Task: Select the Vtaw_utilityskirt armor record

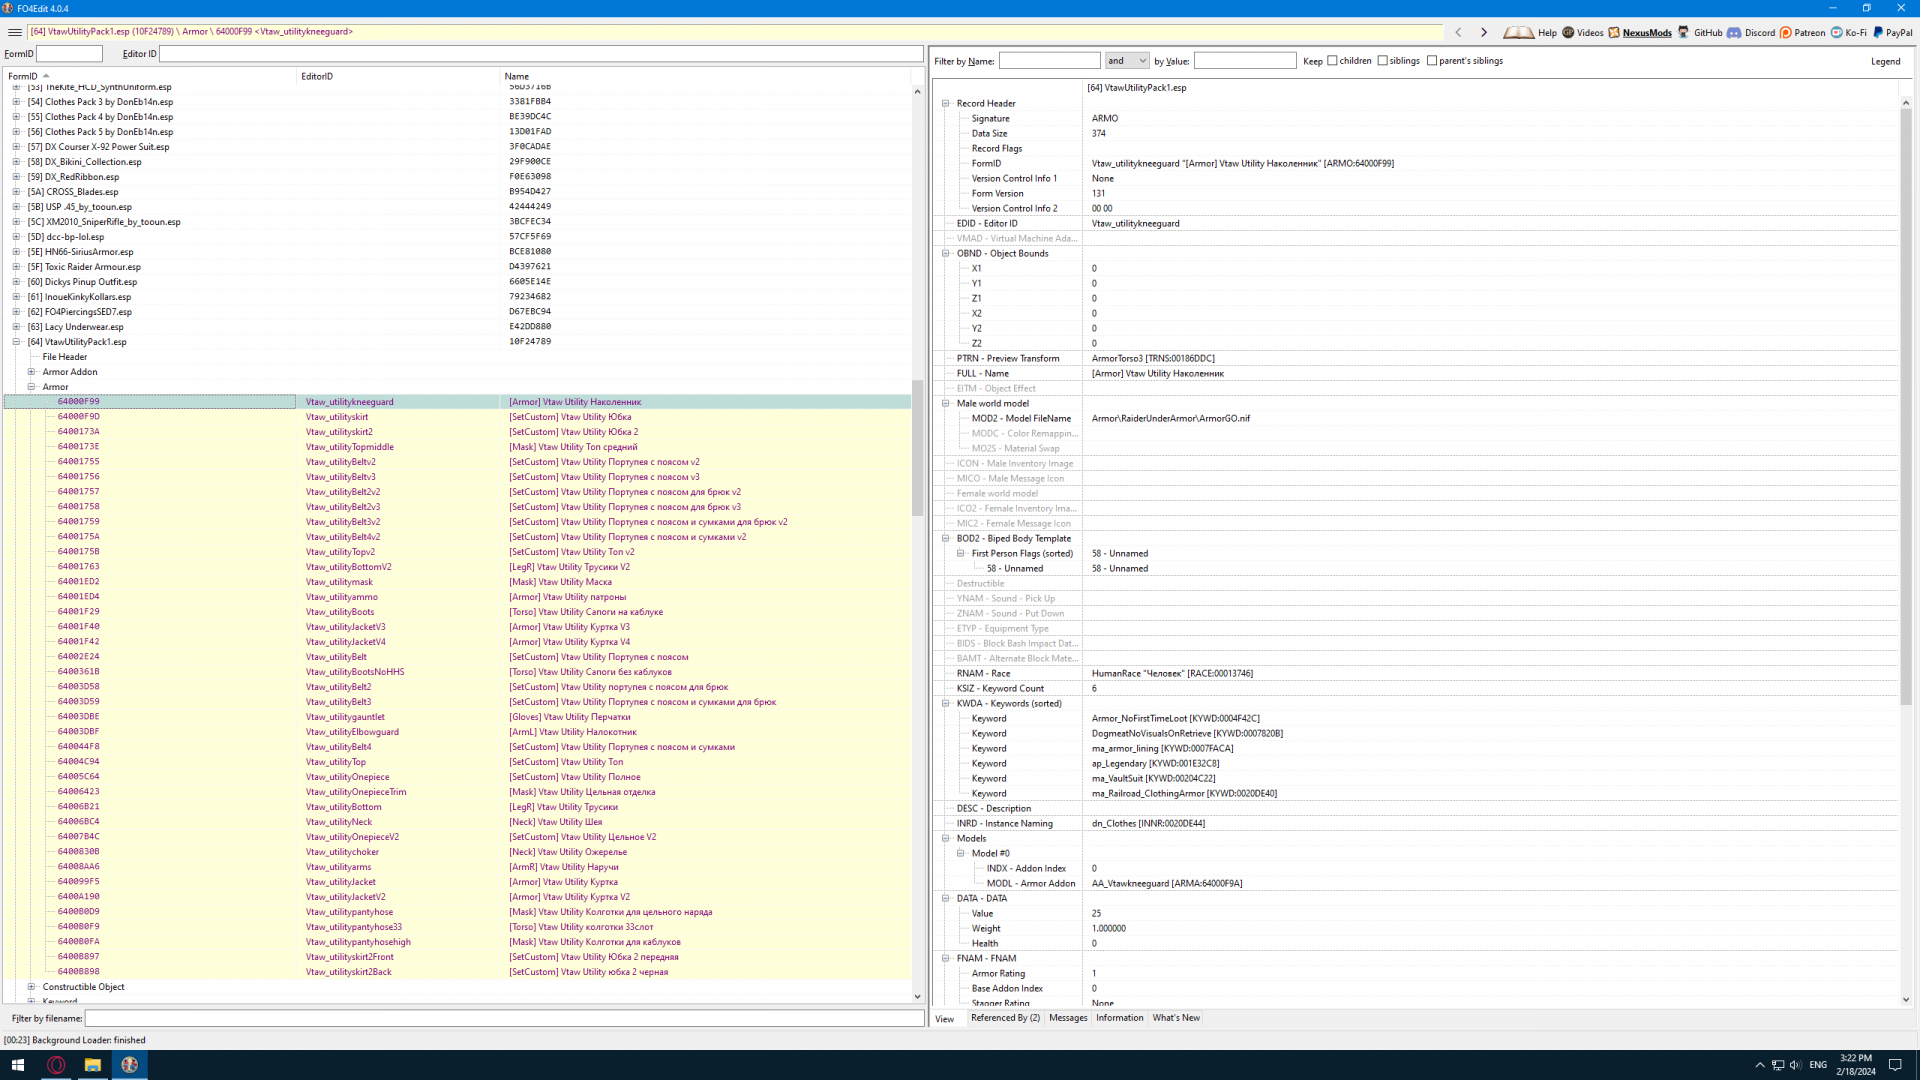Action: 336,417
